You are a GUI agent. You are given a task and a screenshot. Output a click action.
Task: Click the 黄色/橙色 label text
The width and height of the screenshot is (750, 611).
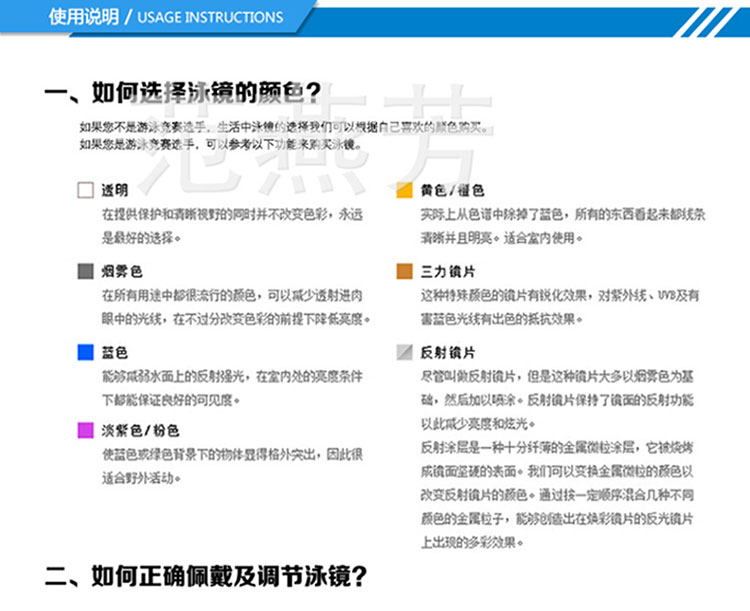tap(452, 190)
